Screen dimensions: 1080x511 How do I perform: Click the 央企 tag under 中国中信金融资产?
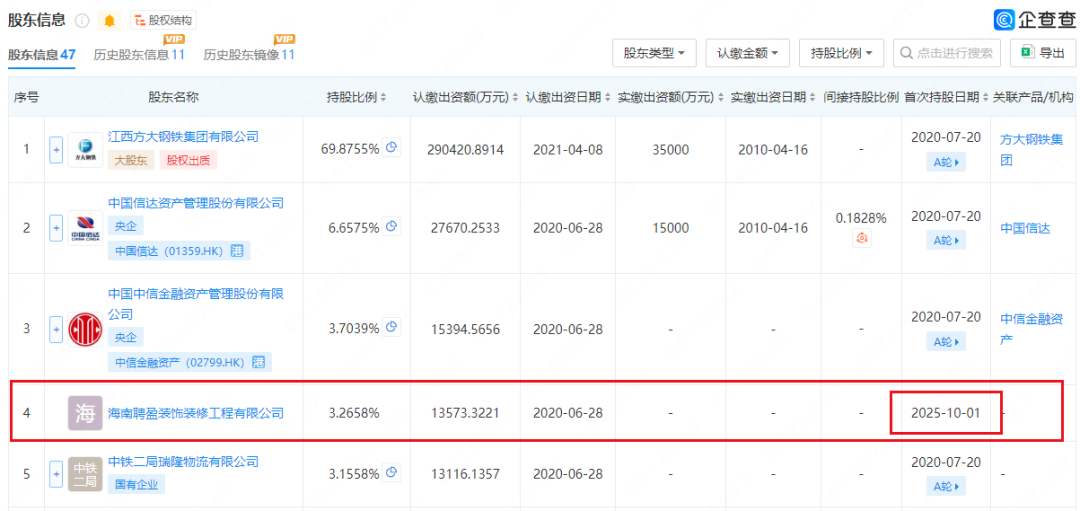(126, 337)
